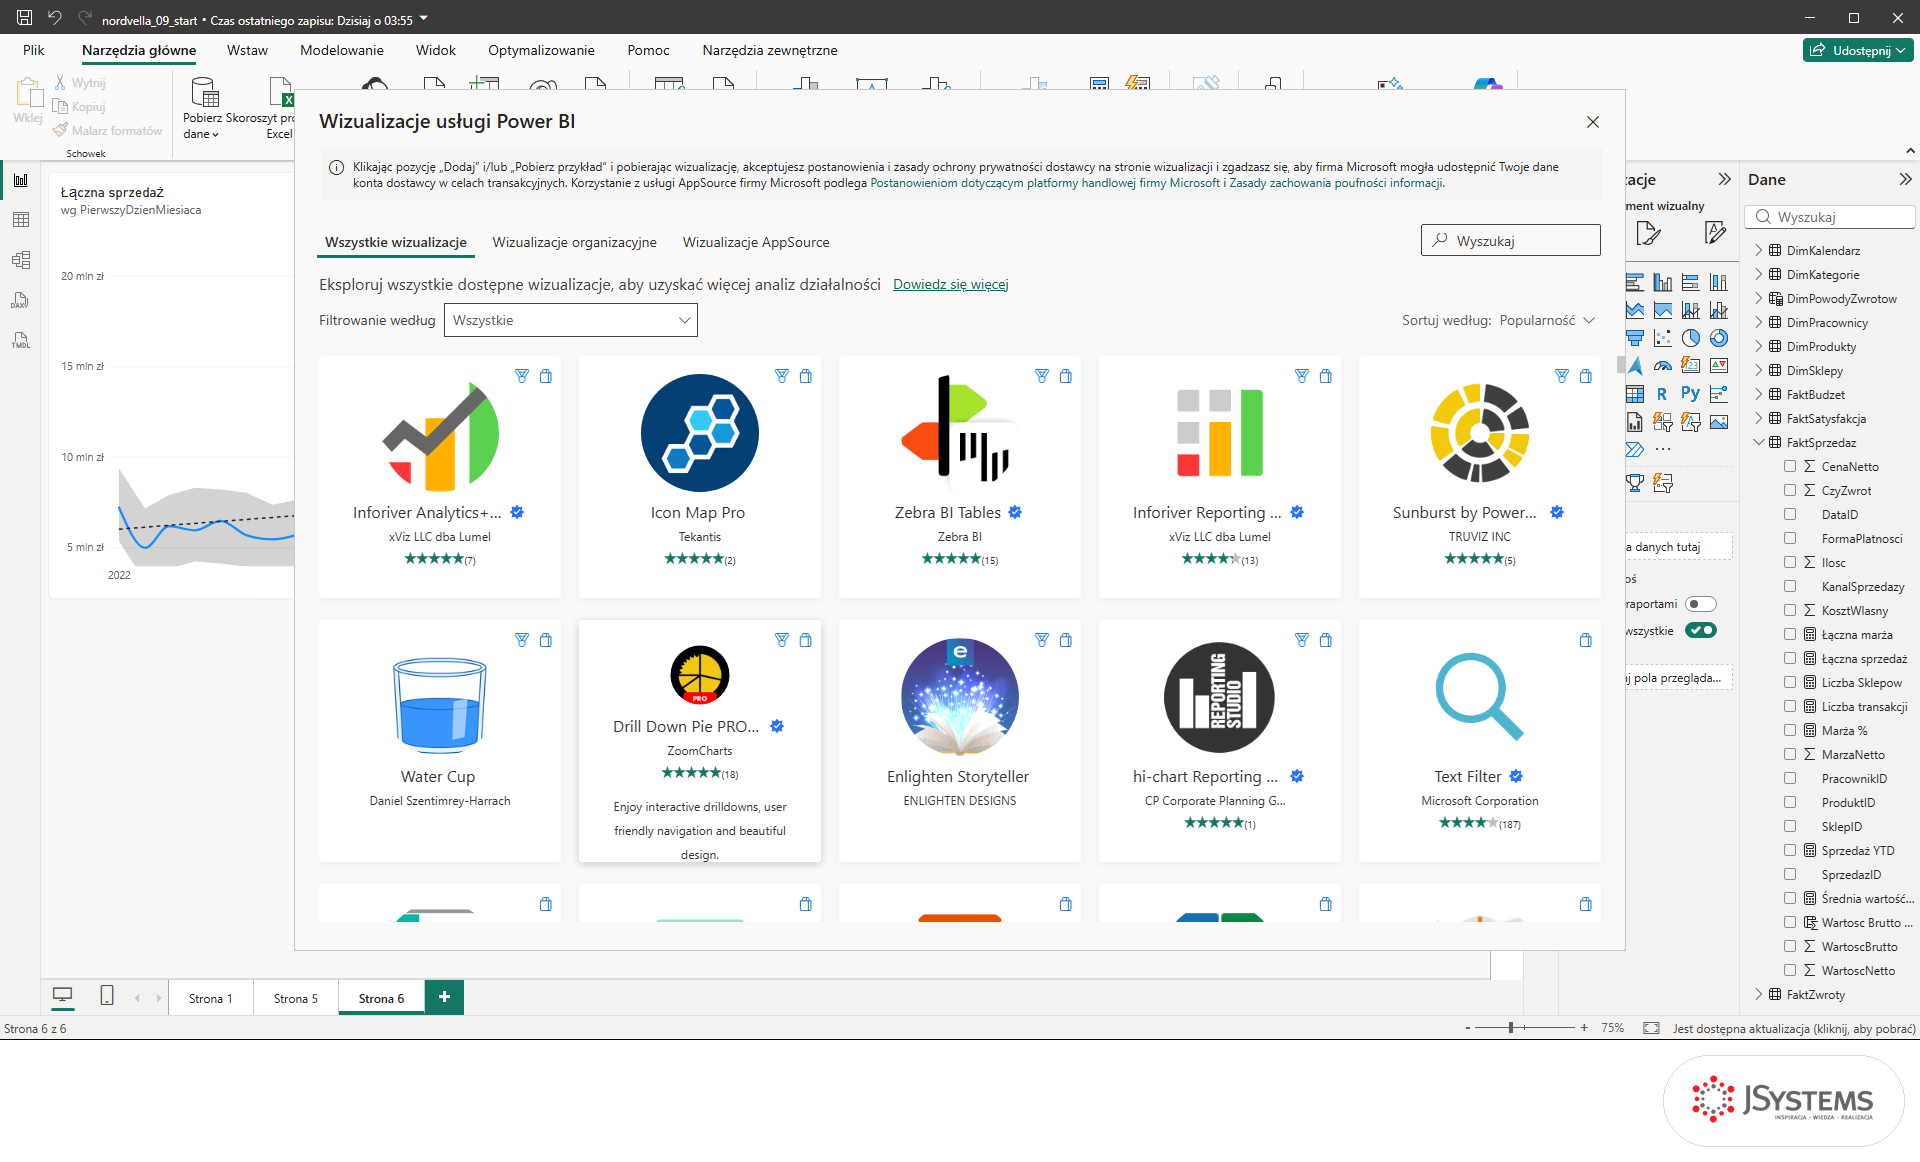Open the more visuals ellipsis

click(1663, 450)
